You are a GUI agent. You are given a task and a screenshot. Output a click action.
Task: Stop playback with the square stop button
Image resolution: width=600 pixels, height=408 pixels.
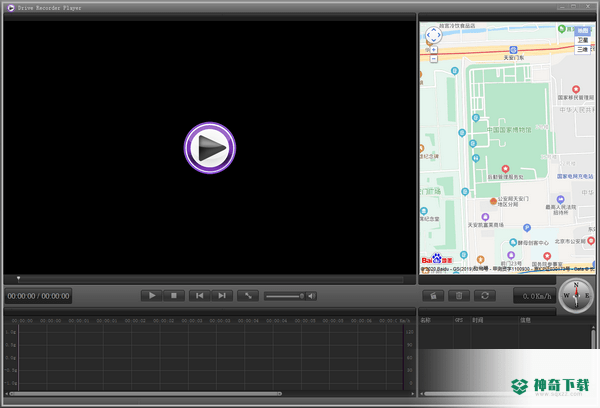[x=174, y=295]
